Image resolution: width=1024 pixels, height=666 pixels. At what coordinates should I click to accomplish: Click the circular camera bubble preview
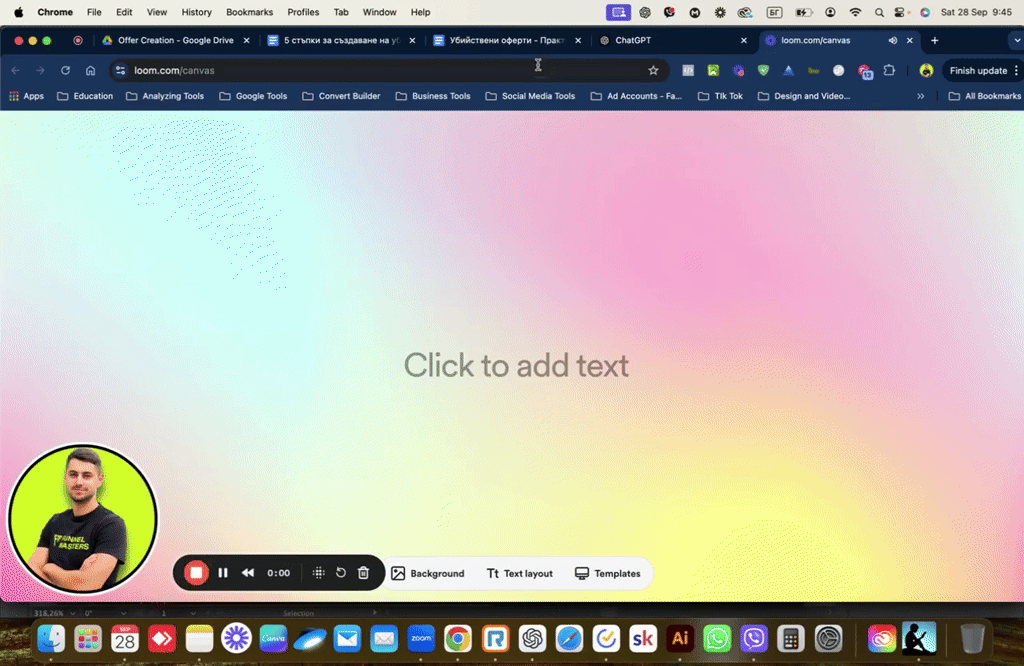coord(82,519)
